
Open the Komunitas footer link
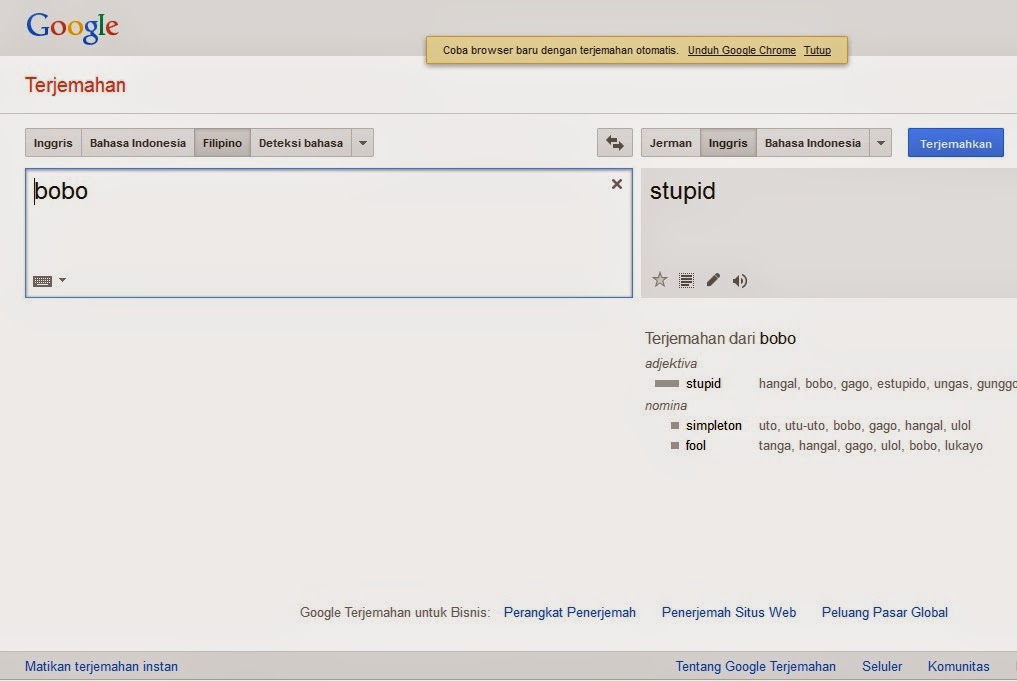pos(958,666)
